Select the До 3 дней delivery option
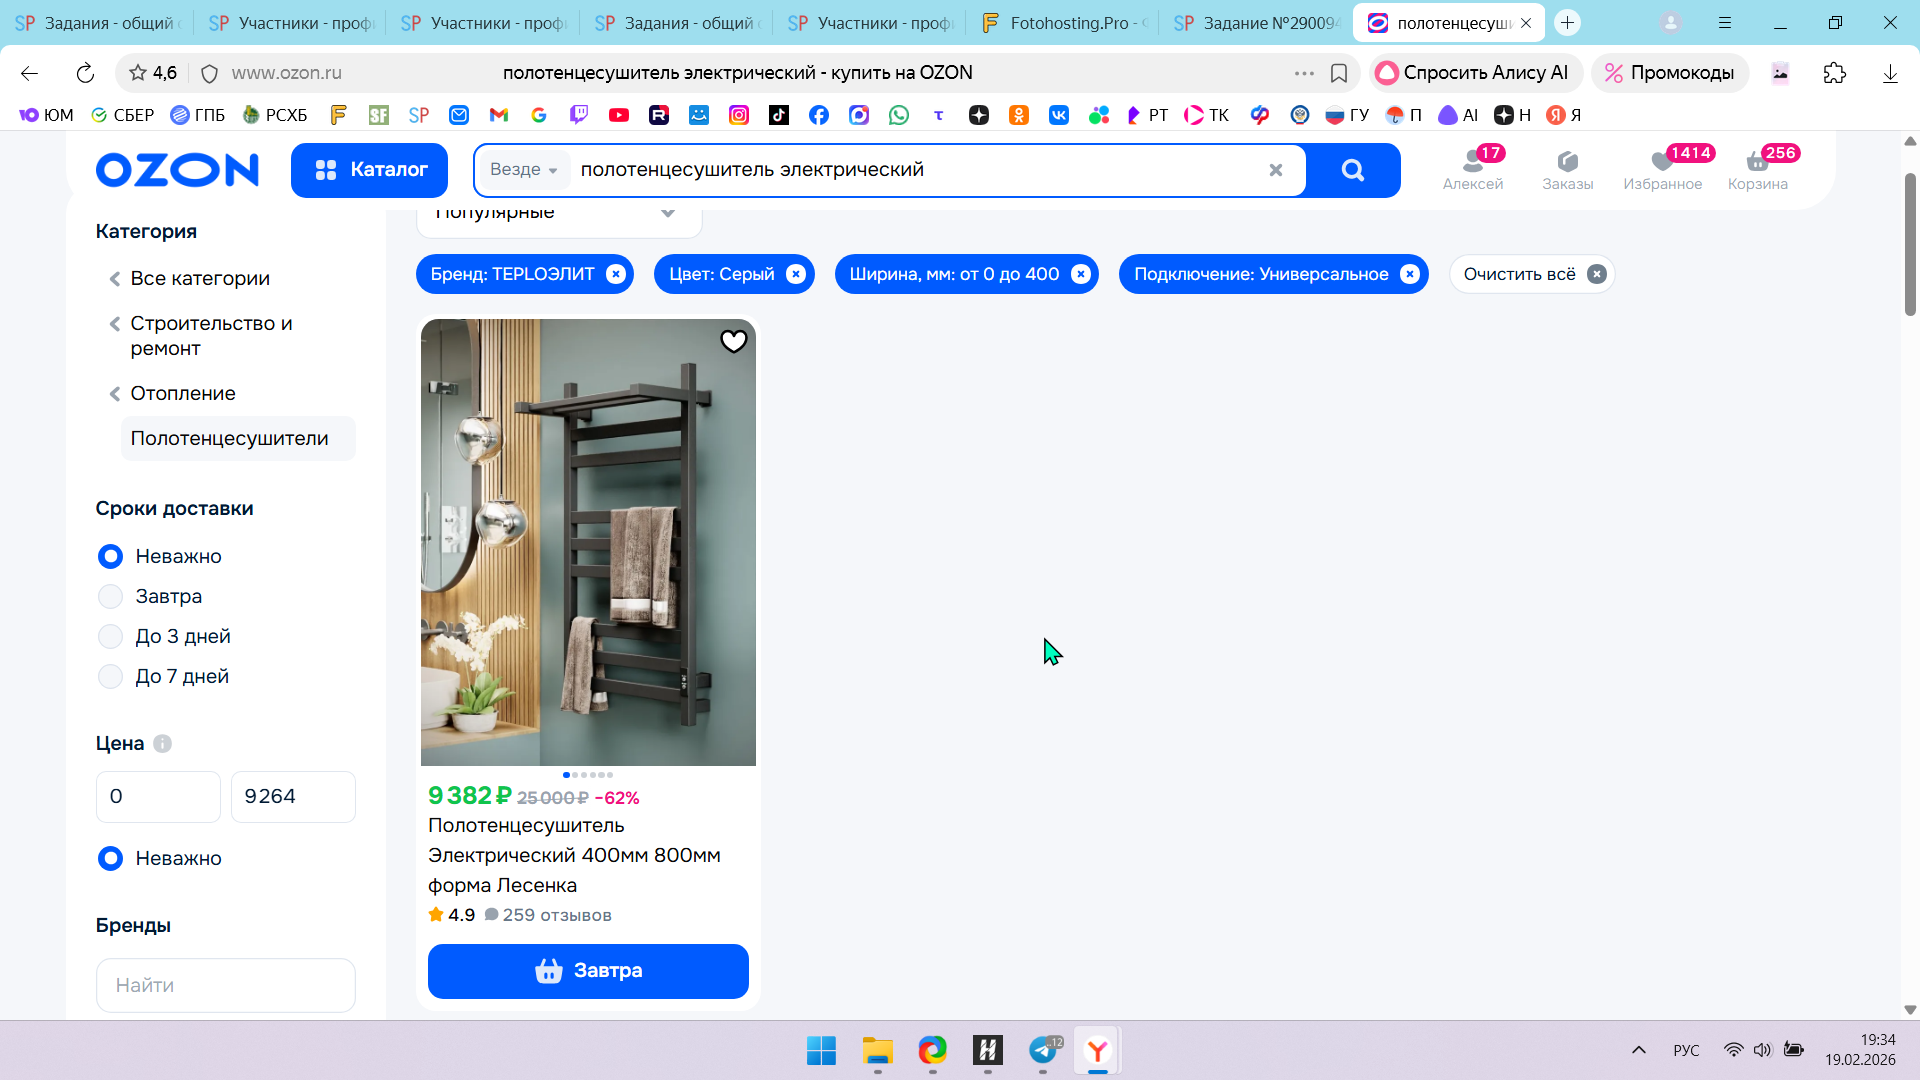The image size is (1920, 1080). coord(111,637)
